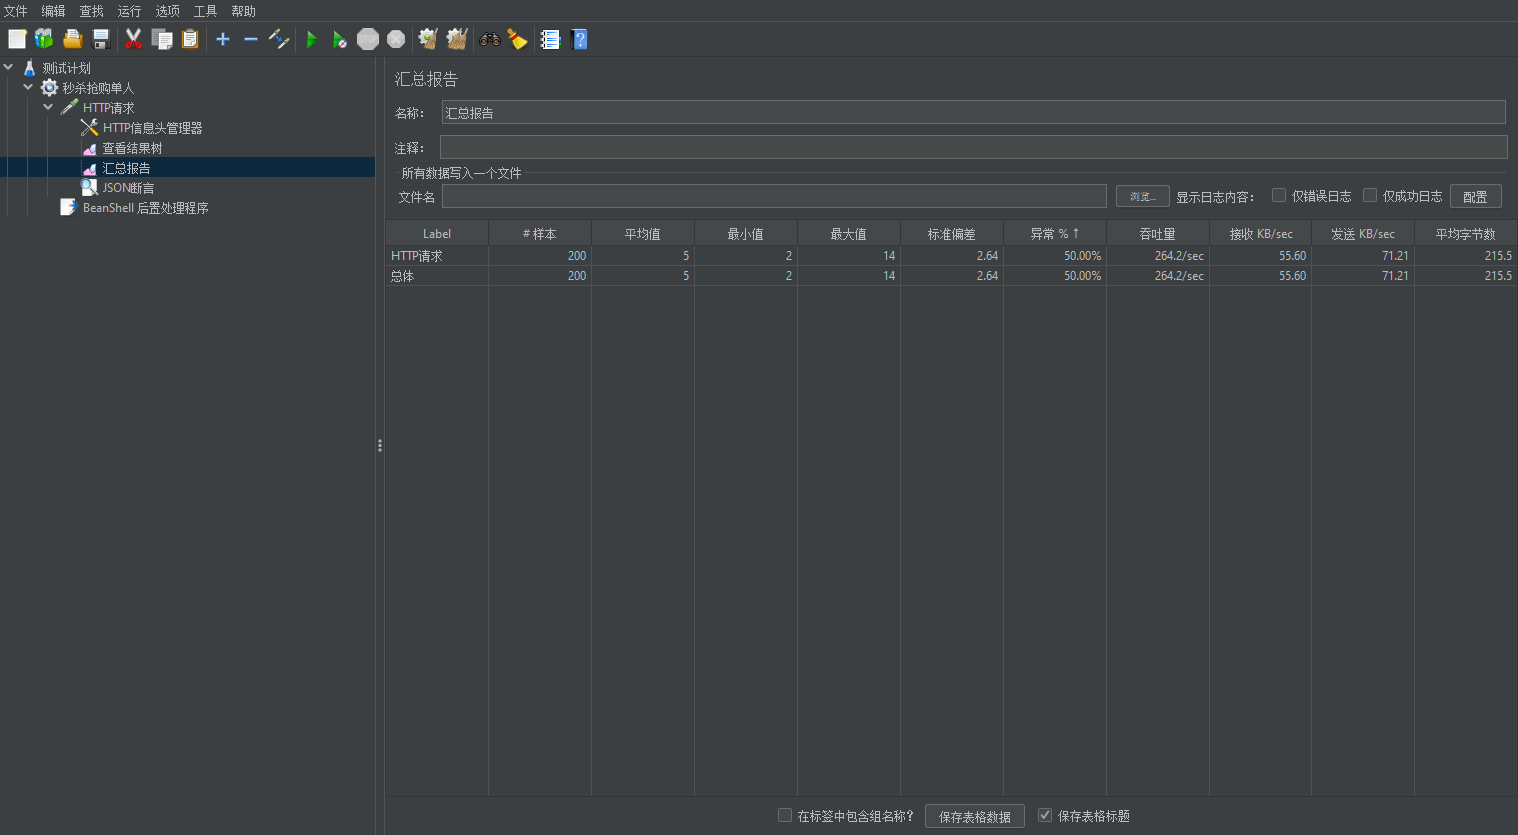Cut the selected element with scissors

coord(133,39)
